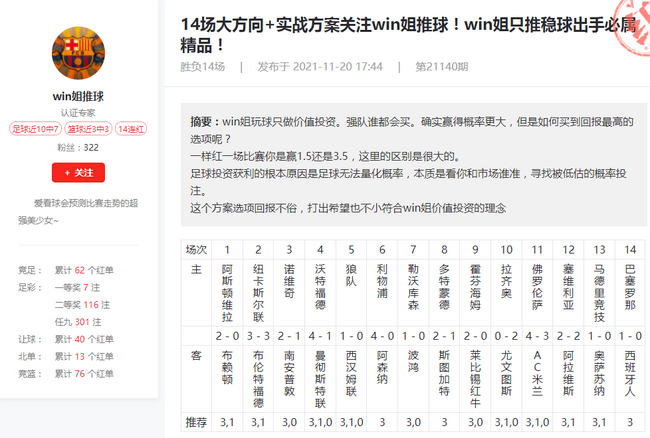The height and width of the screenshot is (438, 650).
Task: Click away team 阿拉维斯 cell
Action: [x=568, y=379]
